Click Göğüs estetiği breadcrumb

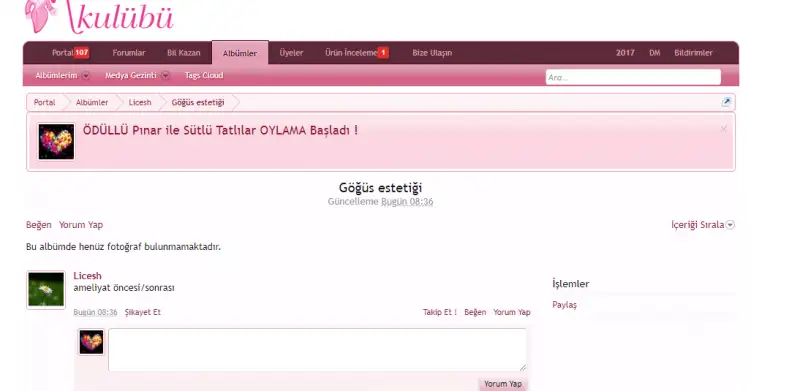click(x=198, y=102)
